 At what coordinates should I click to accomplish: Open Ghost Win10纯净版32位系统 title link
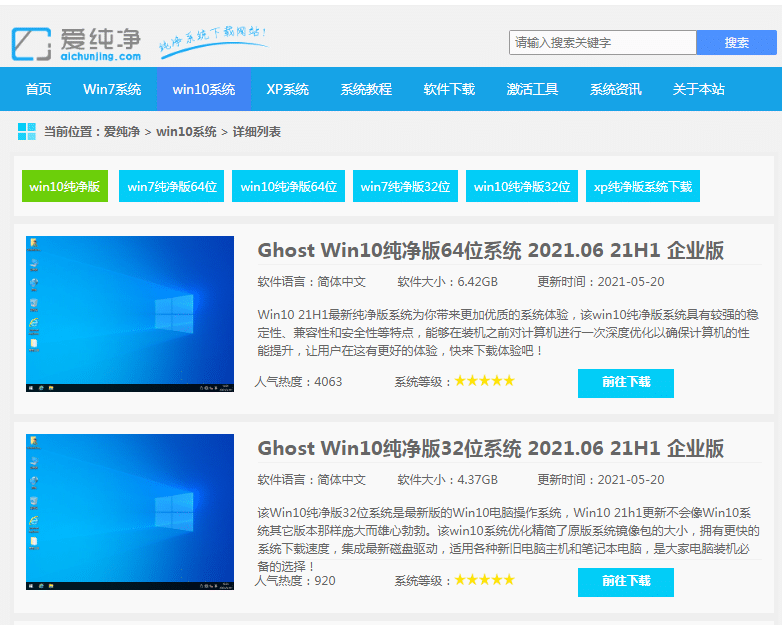(x=491, y=448)
